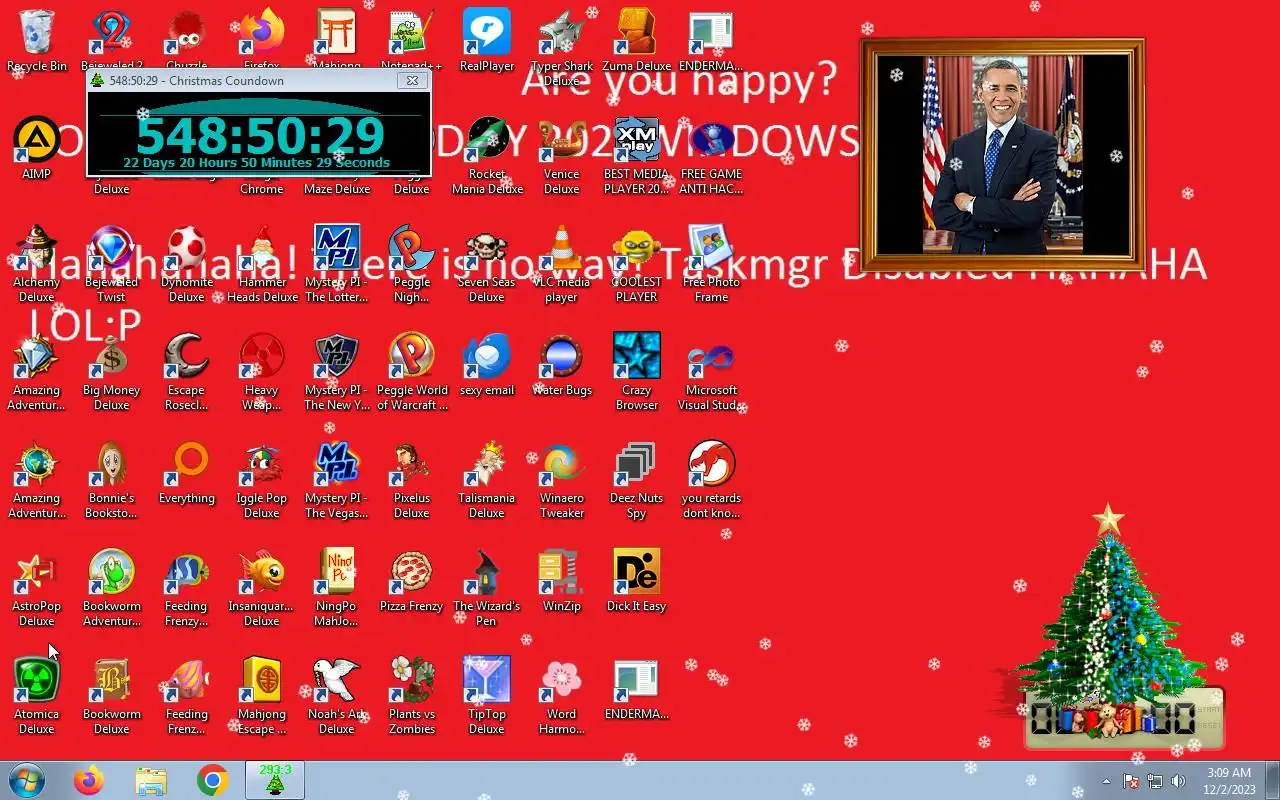
Task: Select the Peggle Nights shortcut
Action: (412, 263)
